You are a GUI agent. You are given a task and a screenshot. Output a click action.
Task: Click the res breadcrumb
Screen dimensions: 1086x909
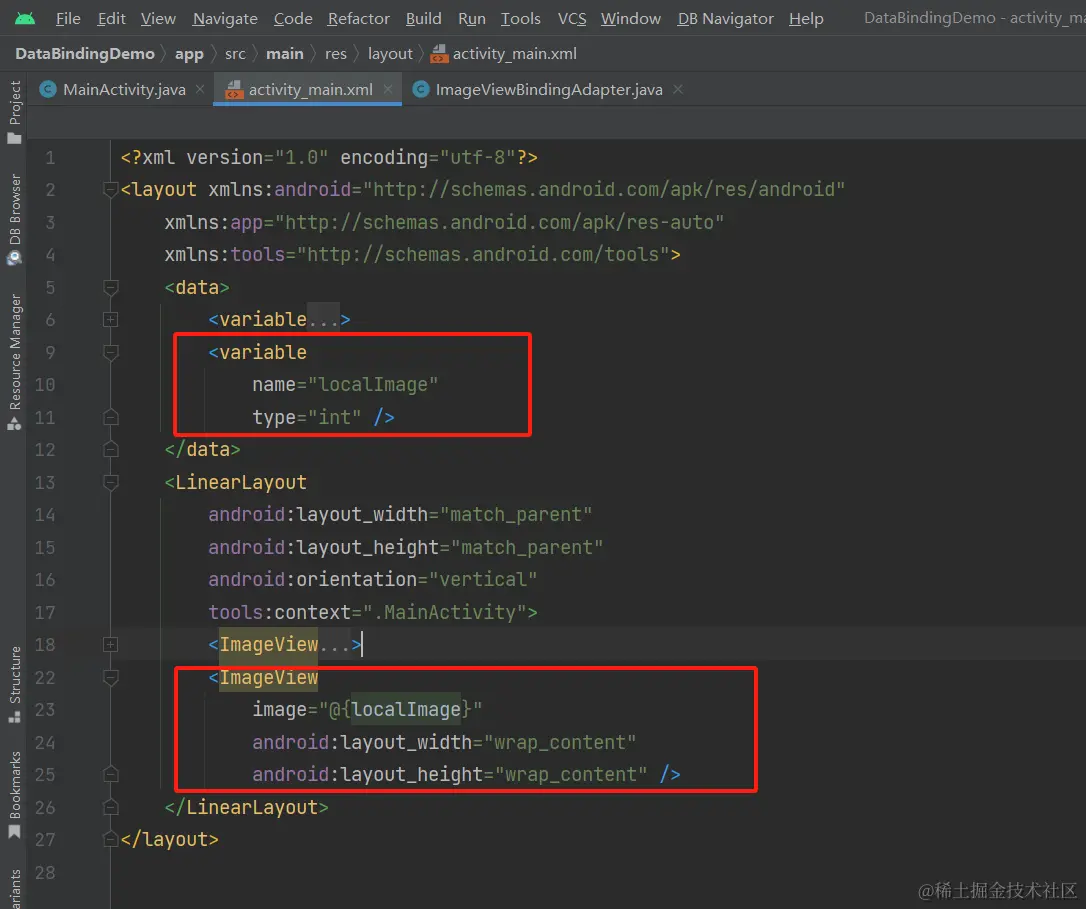coord(336,53)
